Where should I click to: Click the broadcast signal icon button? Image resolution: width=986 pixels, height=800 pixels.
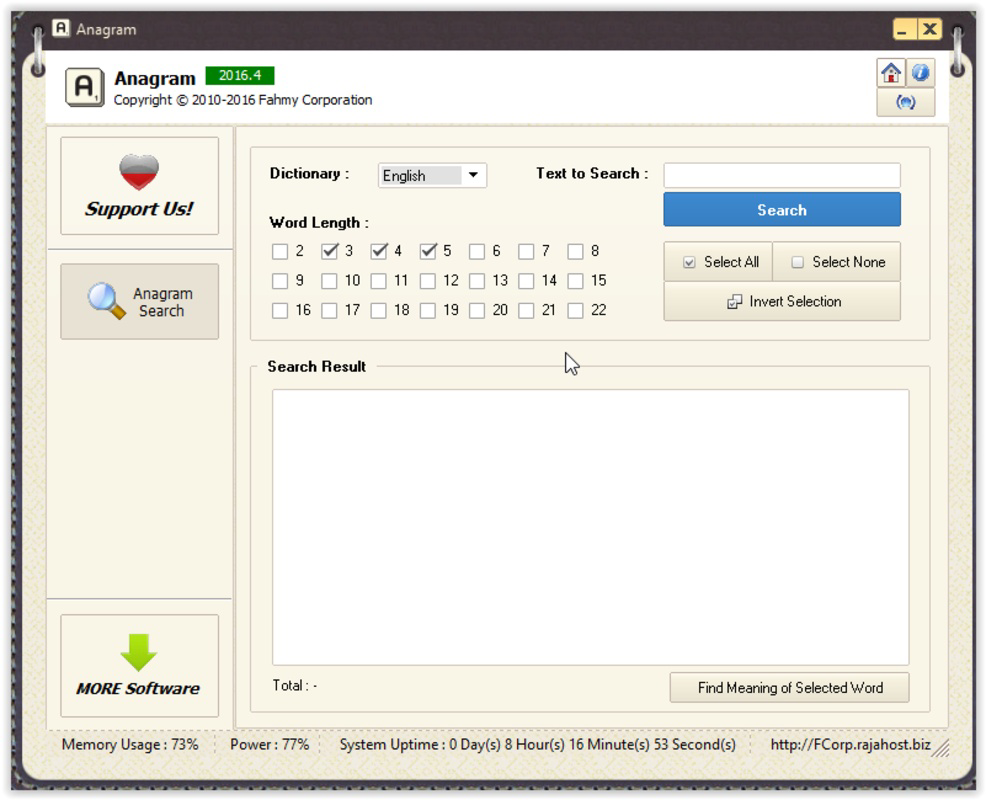coord(906,102)
